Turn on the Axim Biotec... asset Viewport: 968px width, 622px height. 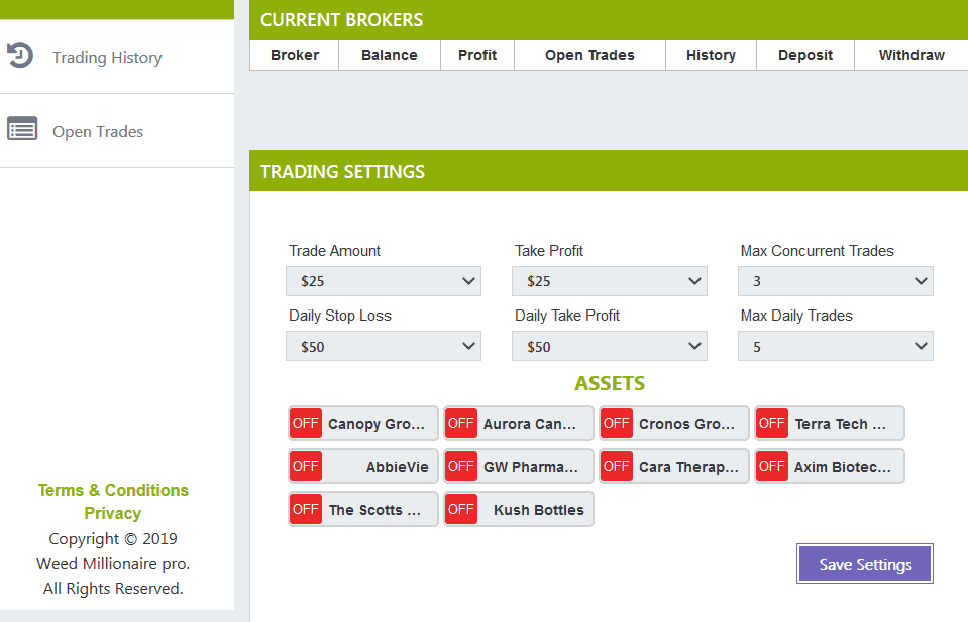tap(772, 466)
